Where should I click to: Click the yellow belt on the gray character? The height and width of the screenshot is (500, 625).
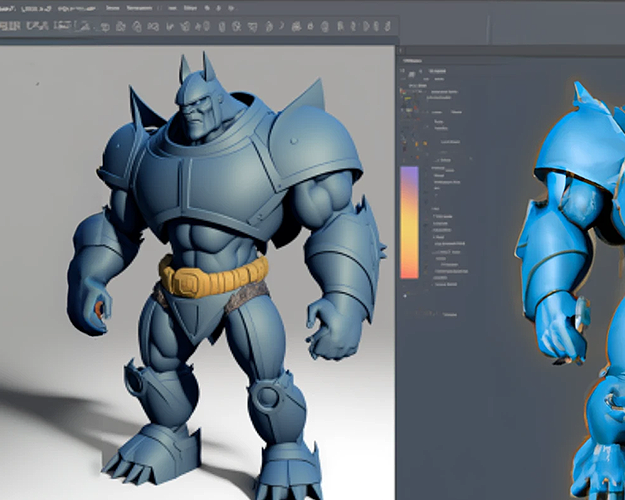tap(214, 276)
